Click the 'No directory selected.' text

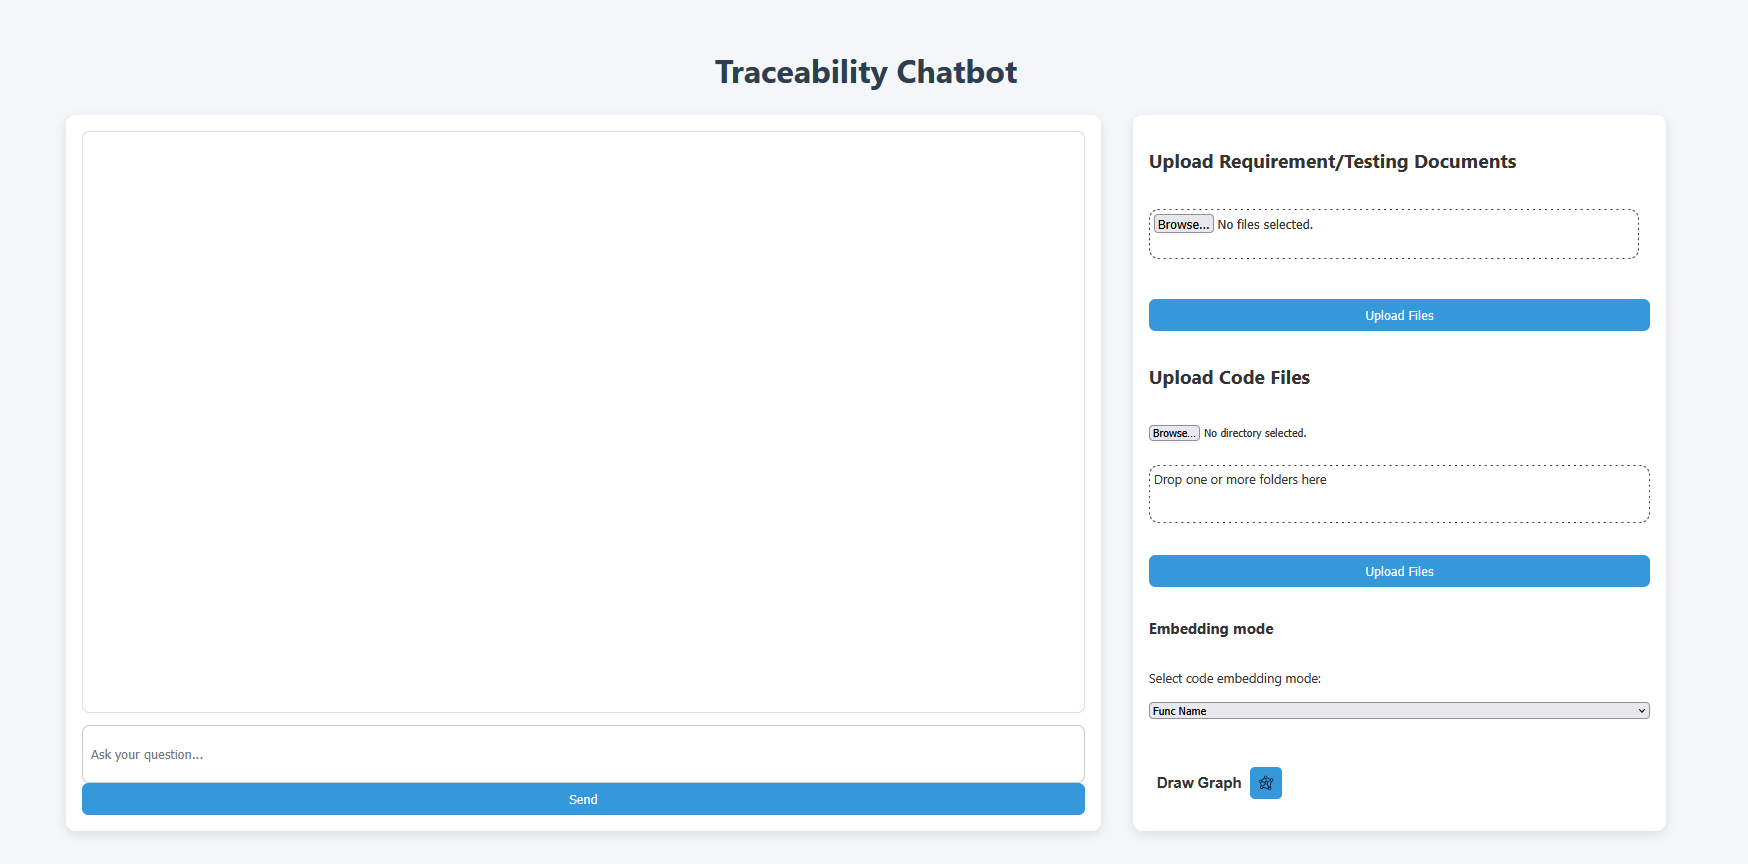(1255, 433)
